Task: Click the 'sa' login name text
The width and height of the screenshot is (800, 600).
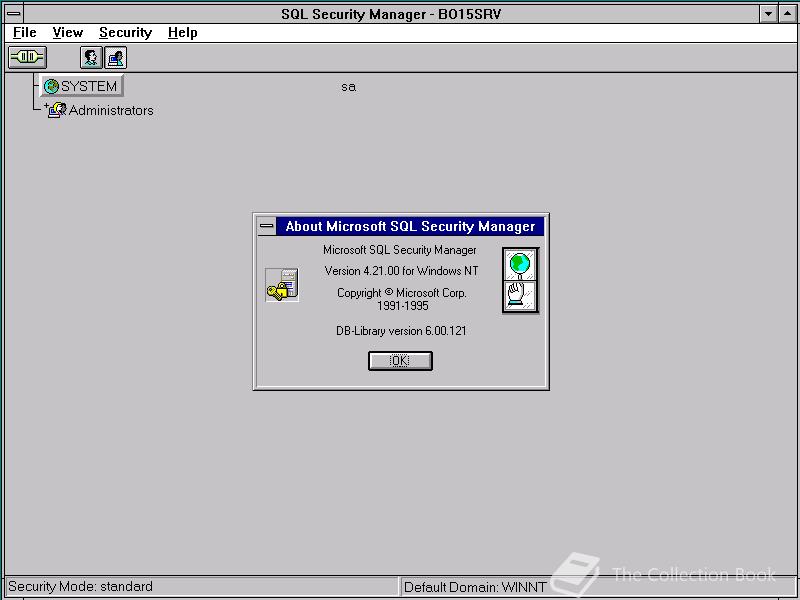Action: tap(348, 87)
